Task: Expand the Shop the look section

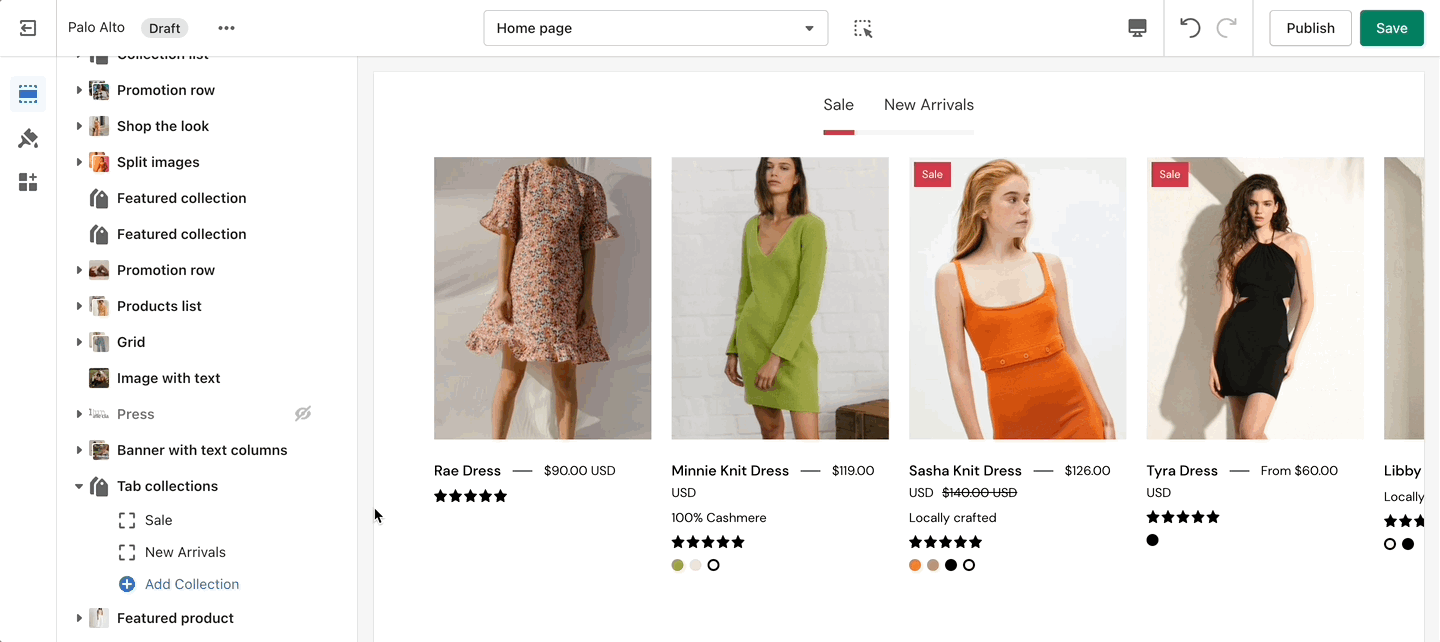Action: click(x=79, y=126)
